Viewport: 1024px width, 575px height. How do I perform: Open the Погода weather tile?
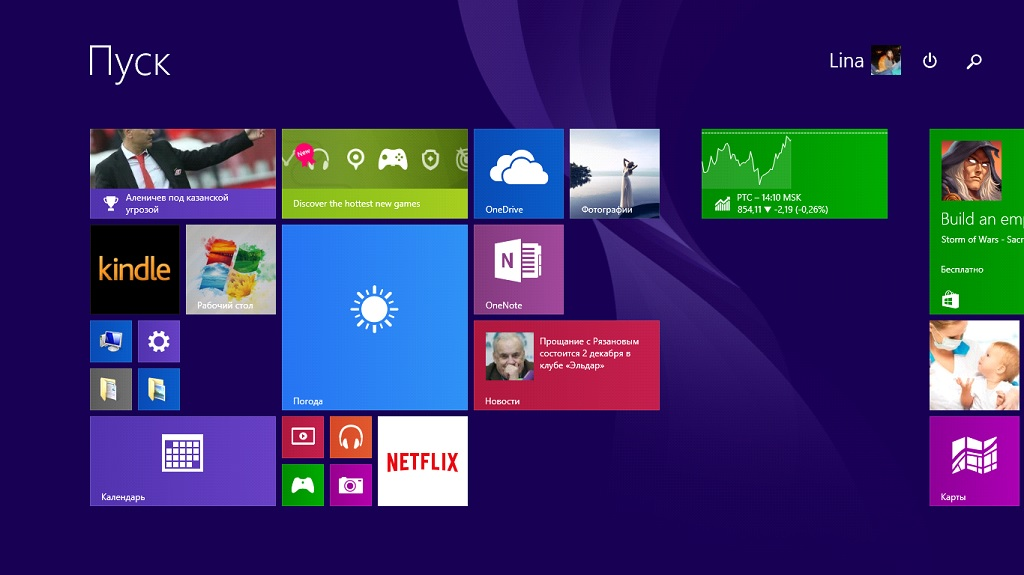tap(375, 318)
